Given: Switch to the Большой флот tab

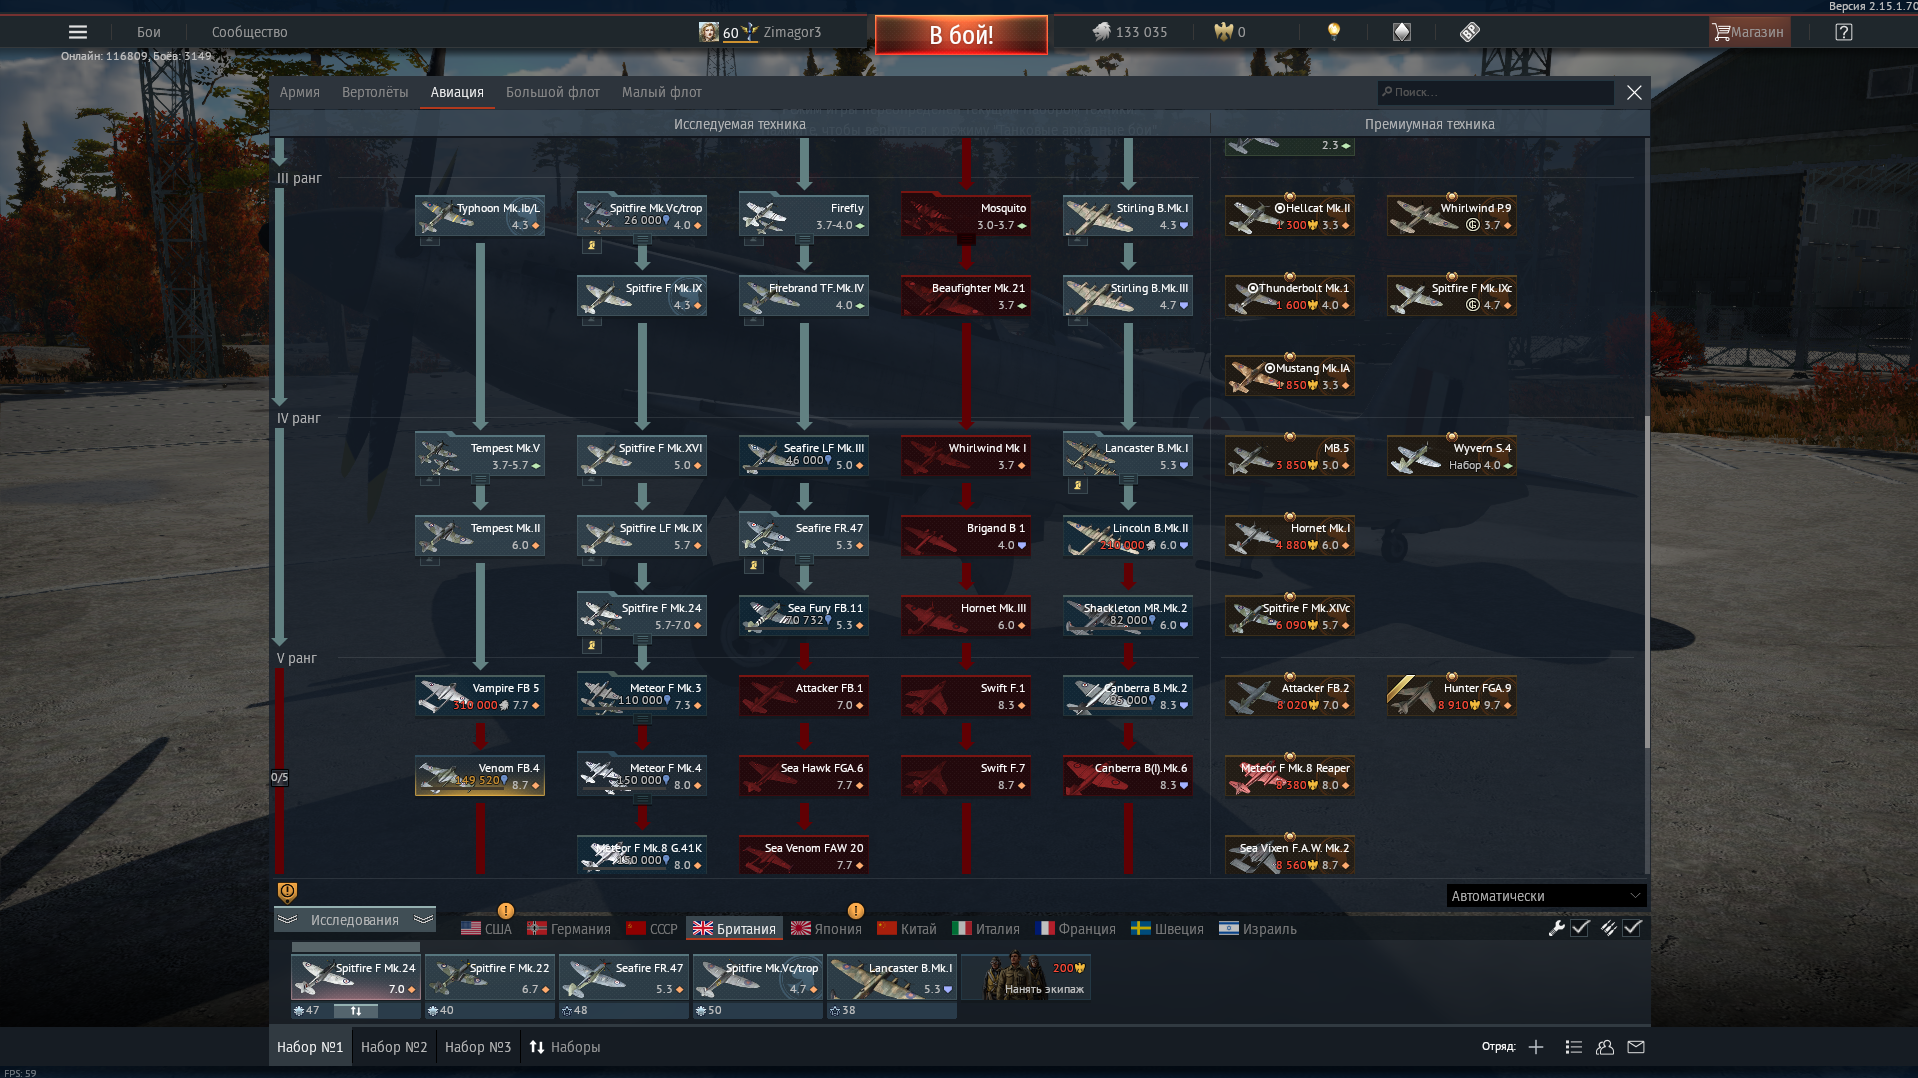Looking at the screenshot, I should [x=552, y=92].
